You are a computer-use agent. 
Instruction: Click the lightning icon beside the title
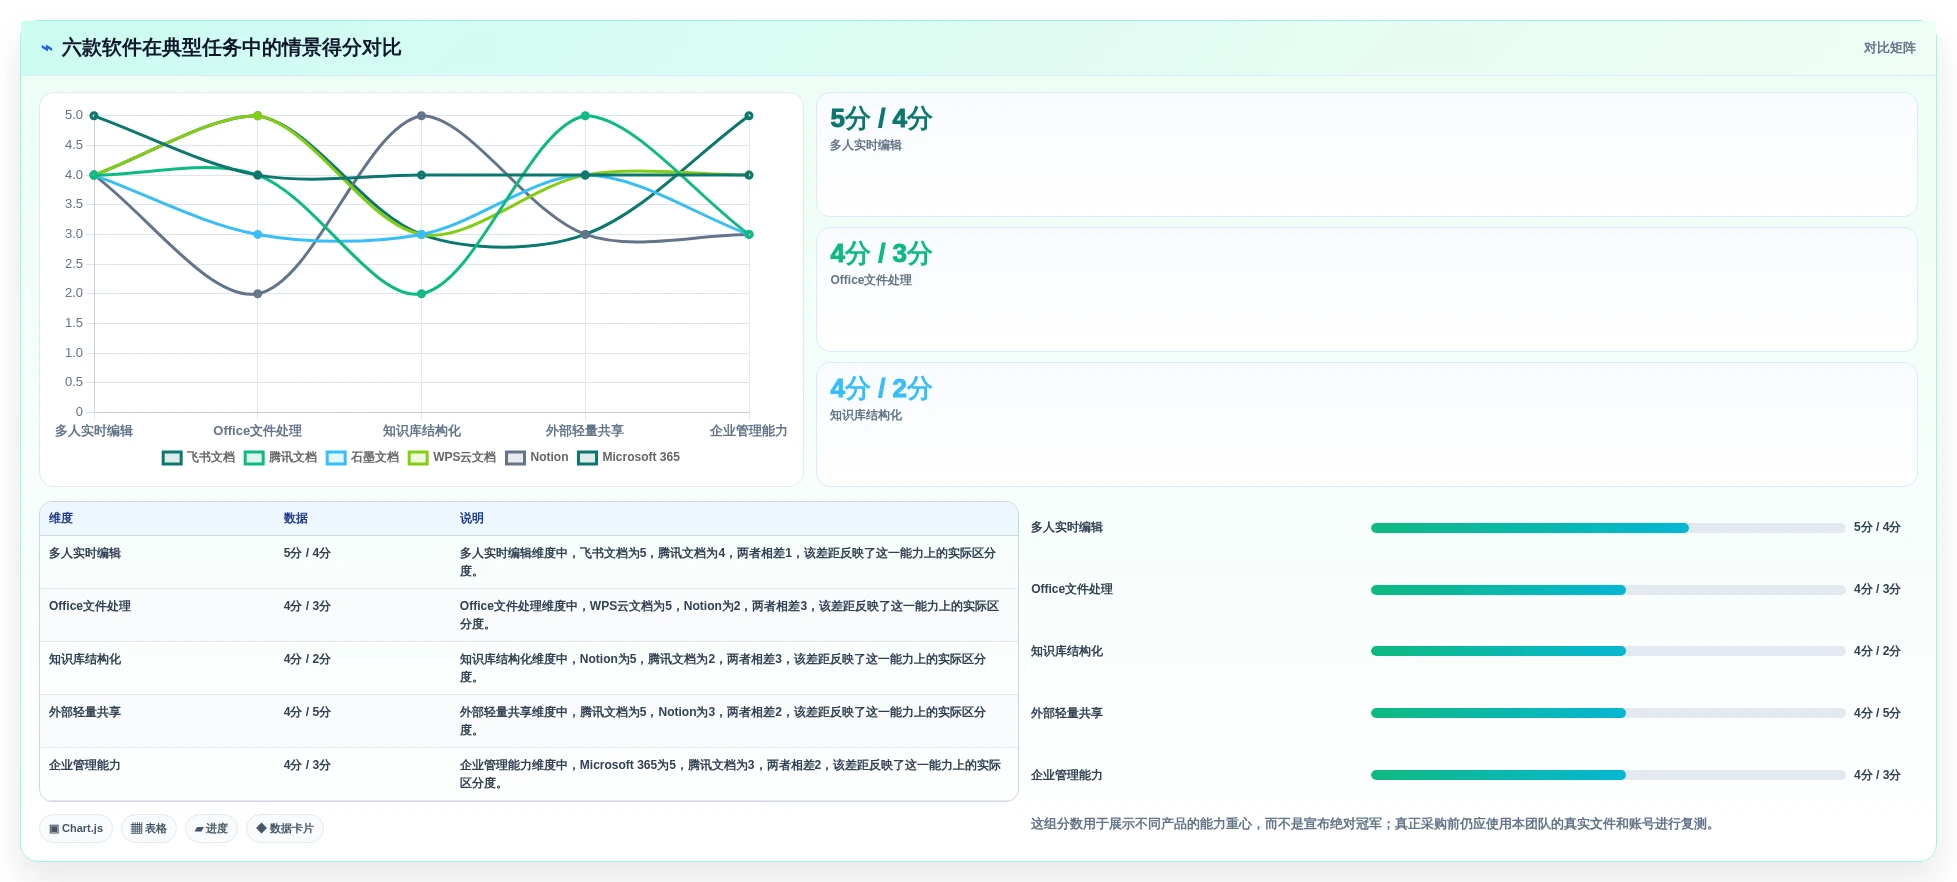(47, 48)
